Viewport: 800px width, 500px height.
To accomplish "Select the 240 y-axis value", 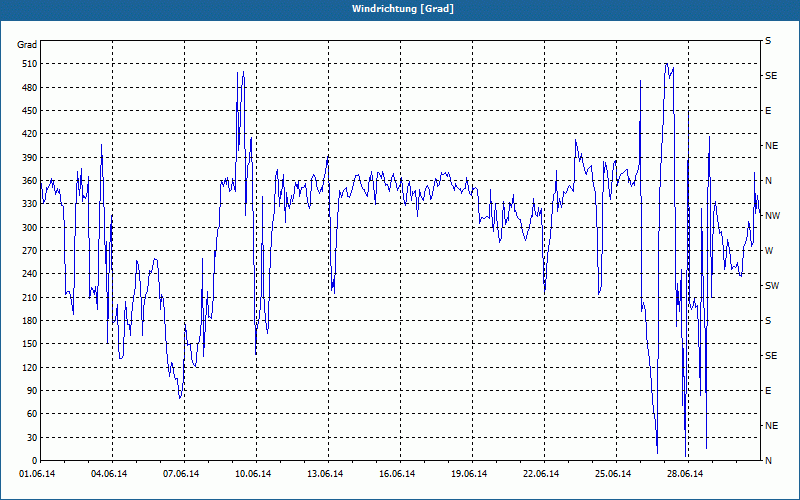I will tap(29, 274).
